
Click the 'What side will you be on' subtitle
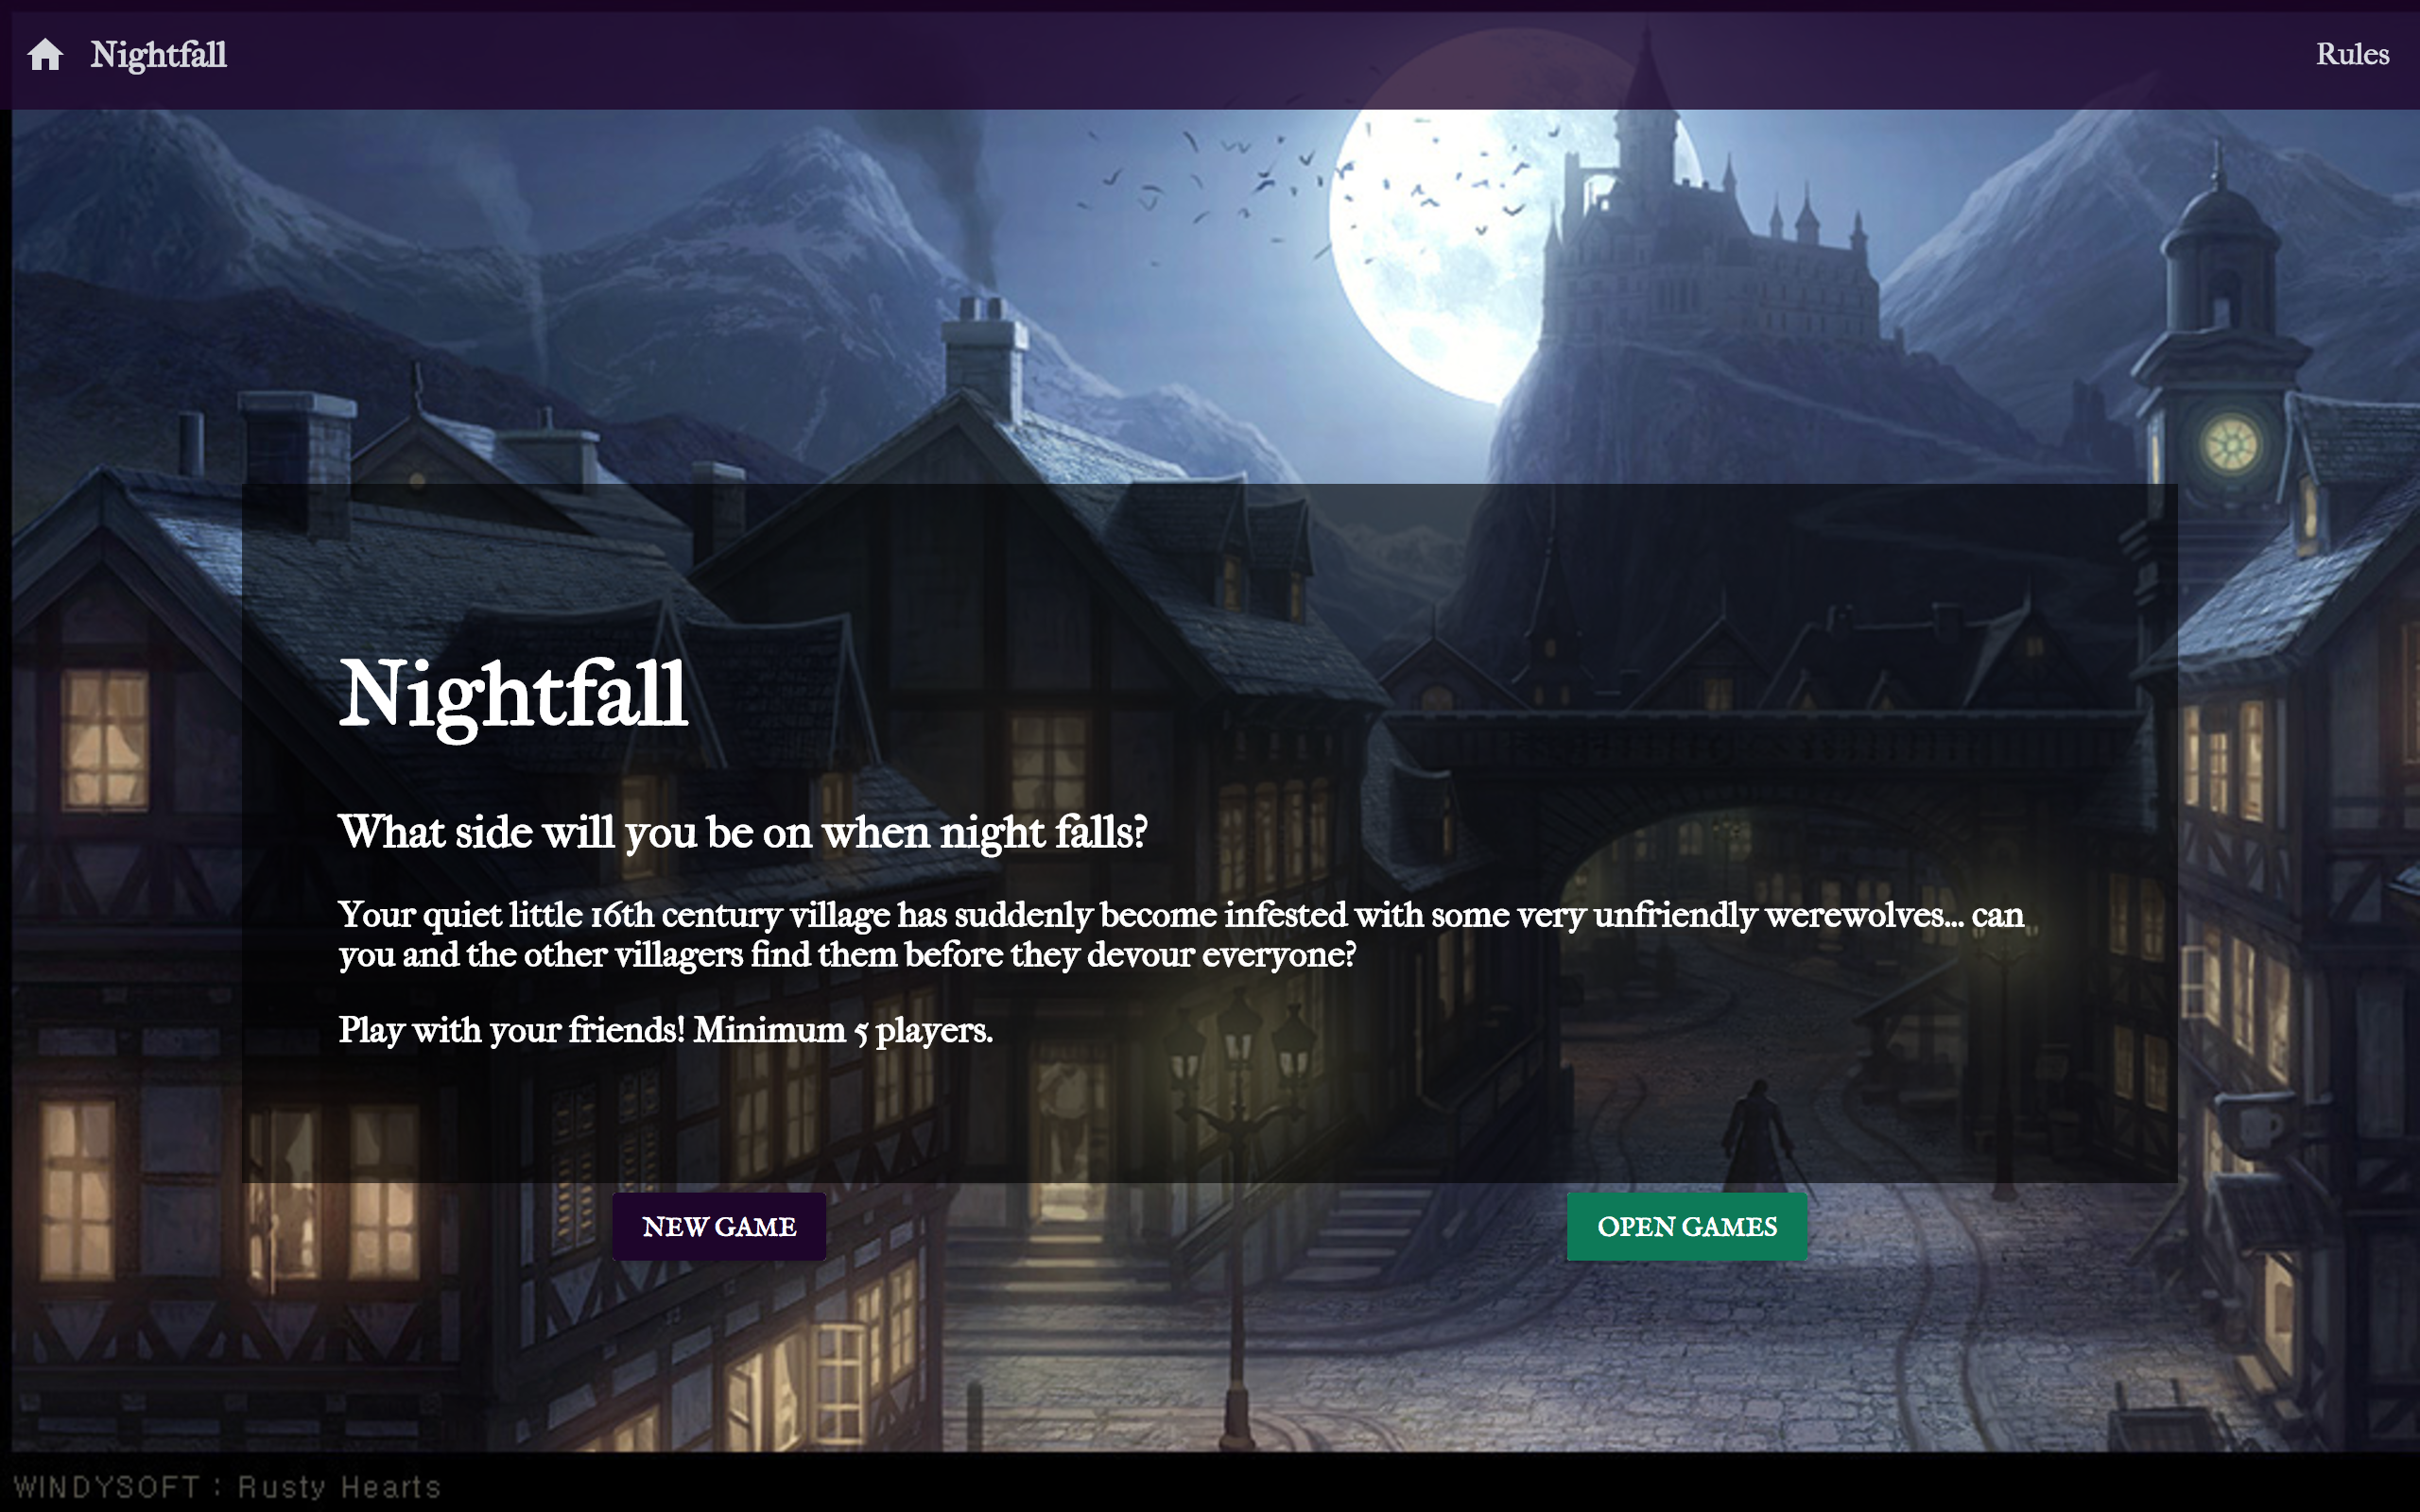click(x=742, y=832)
